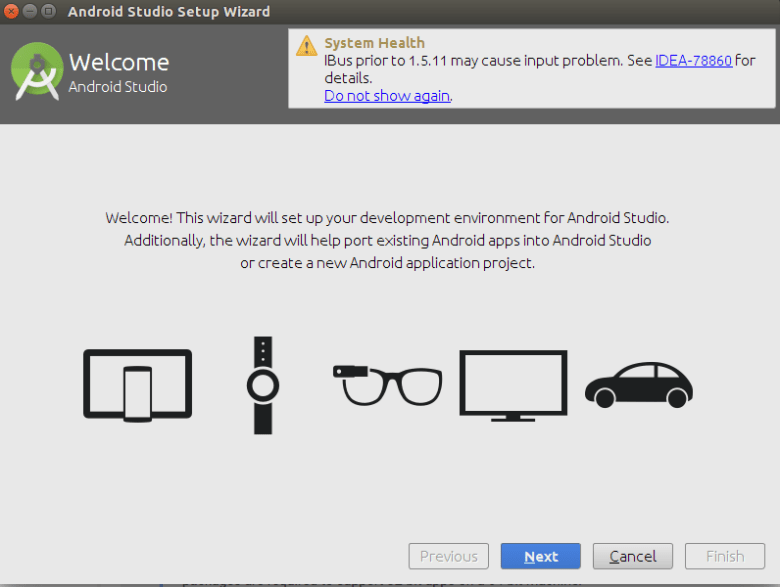Click the smart glasses icon
This screenshot has height=587, width=780.
click(x=388, y=385)
